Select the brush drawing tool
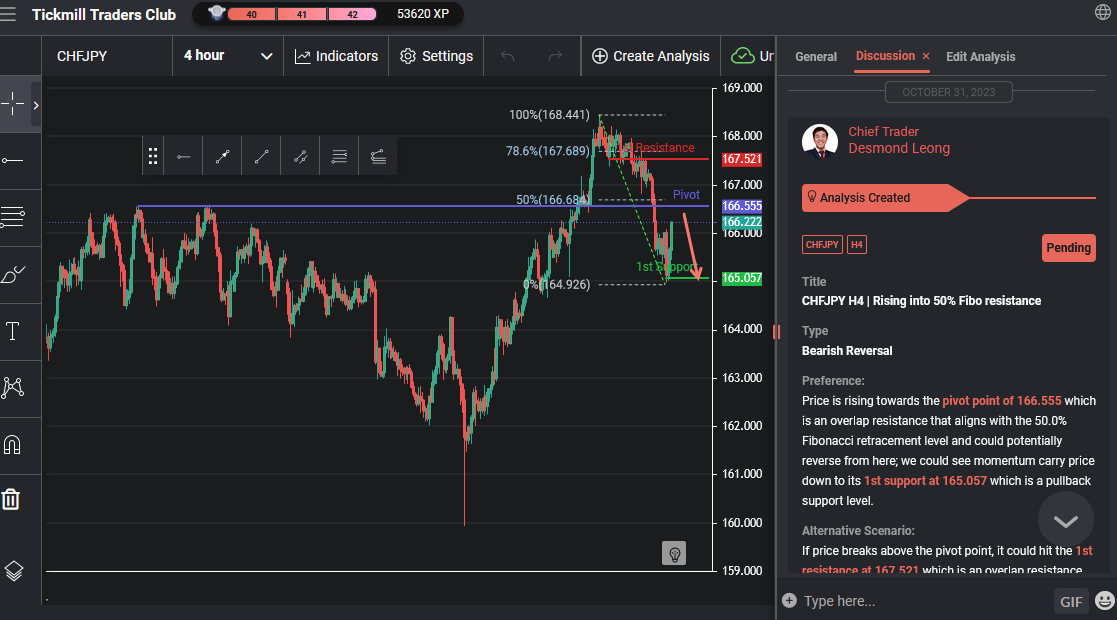The height and width of the screenshot is (620, 1117). tap(13, 274)
